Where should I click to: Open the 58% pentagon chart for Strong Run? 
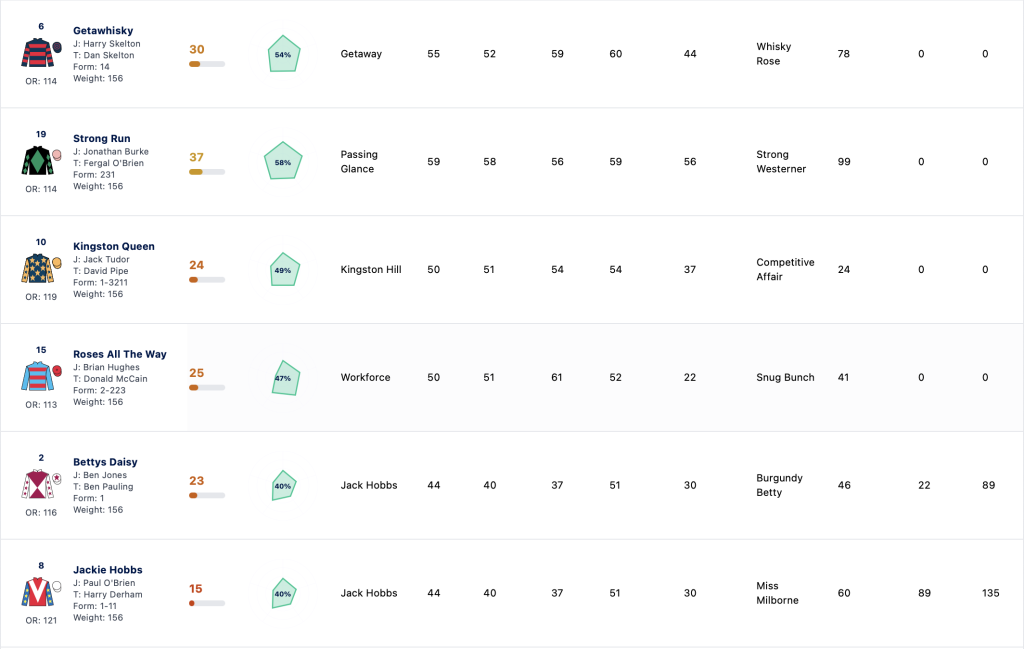283,161
